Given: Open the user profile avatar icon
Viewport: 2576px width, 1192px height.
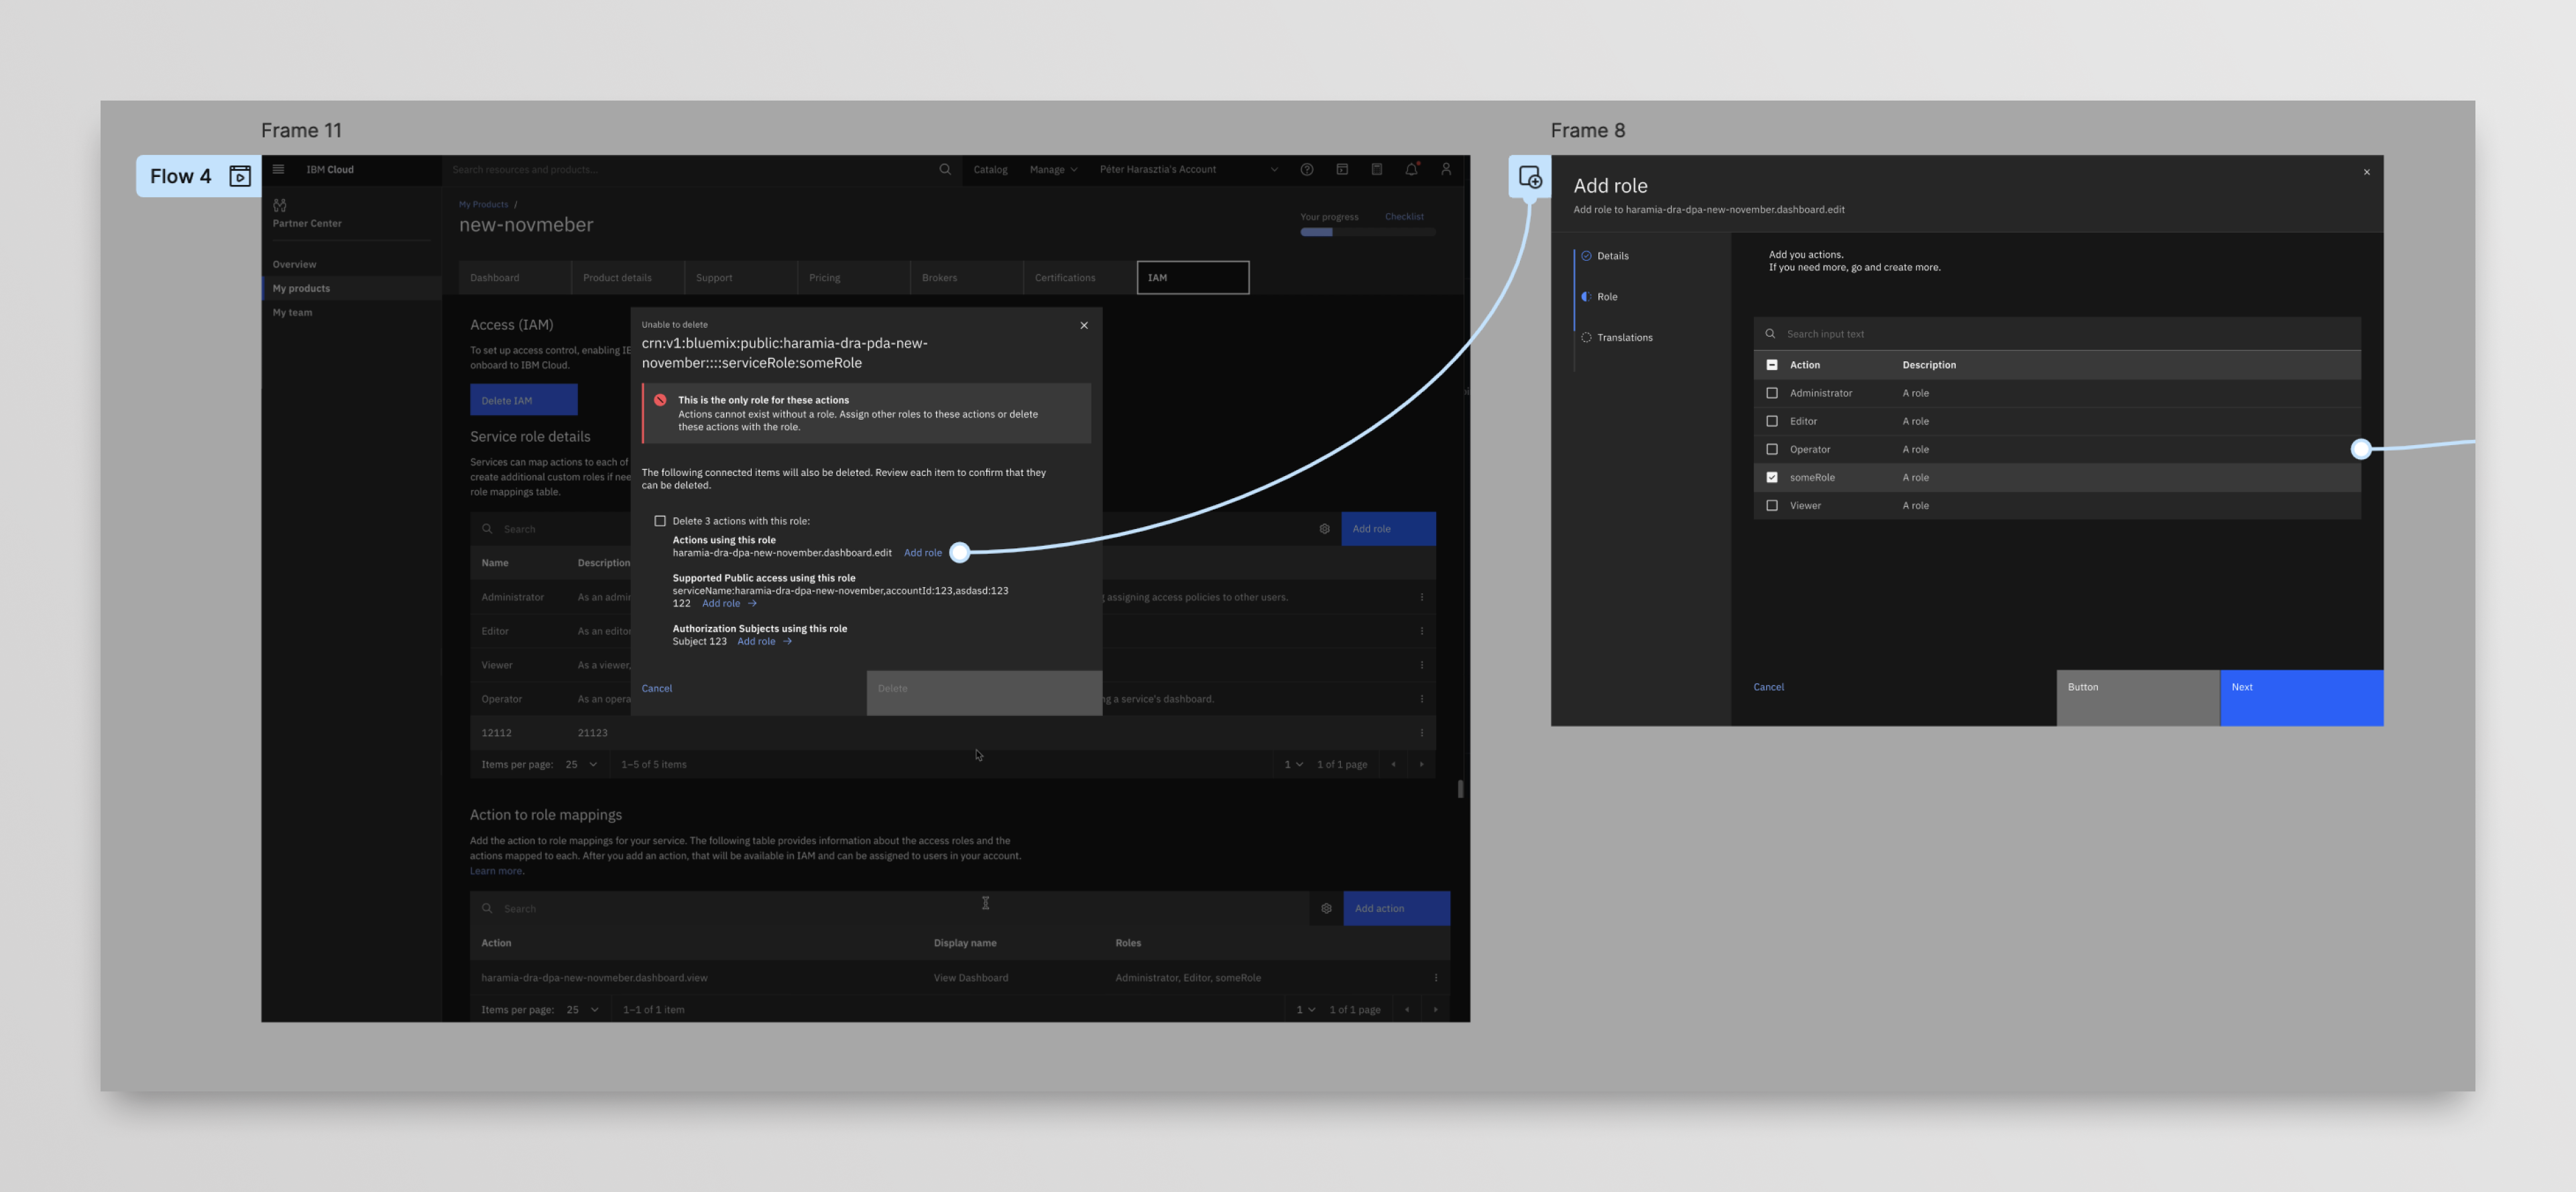Looking at the screenshot, I should (1445, 169).
